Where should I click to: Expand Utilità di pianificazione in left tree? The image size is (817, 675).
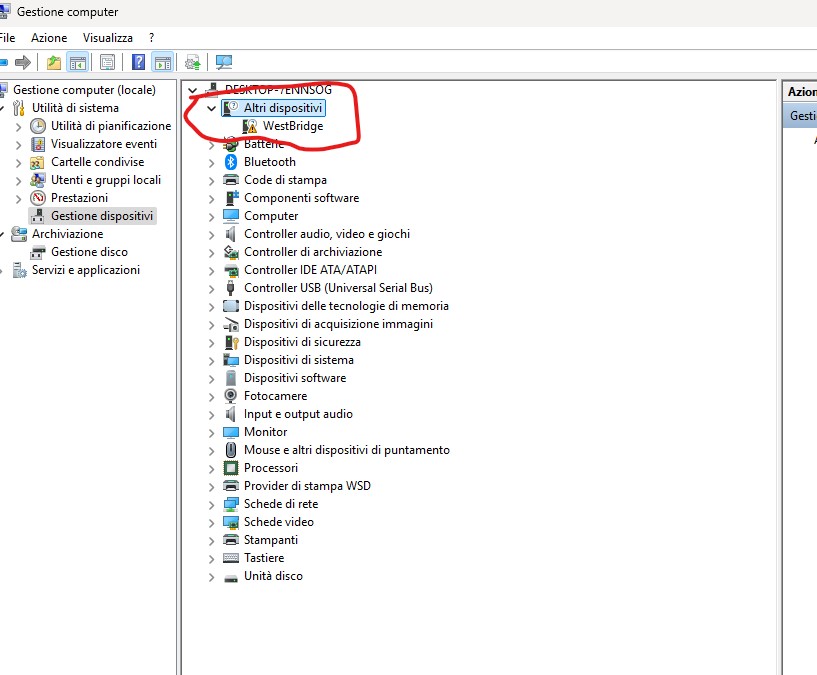click(x=18, y=127)
